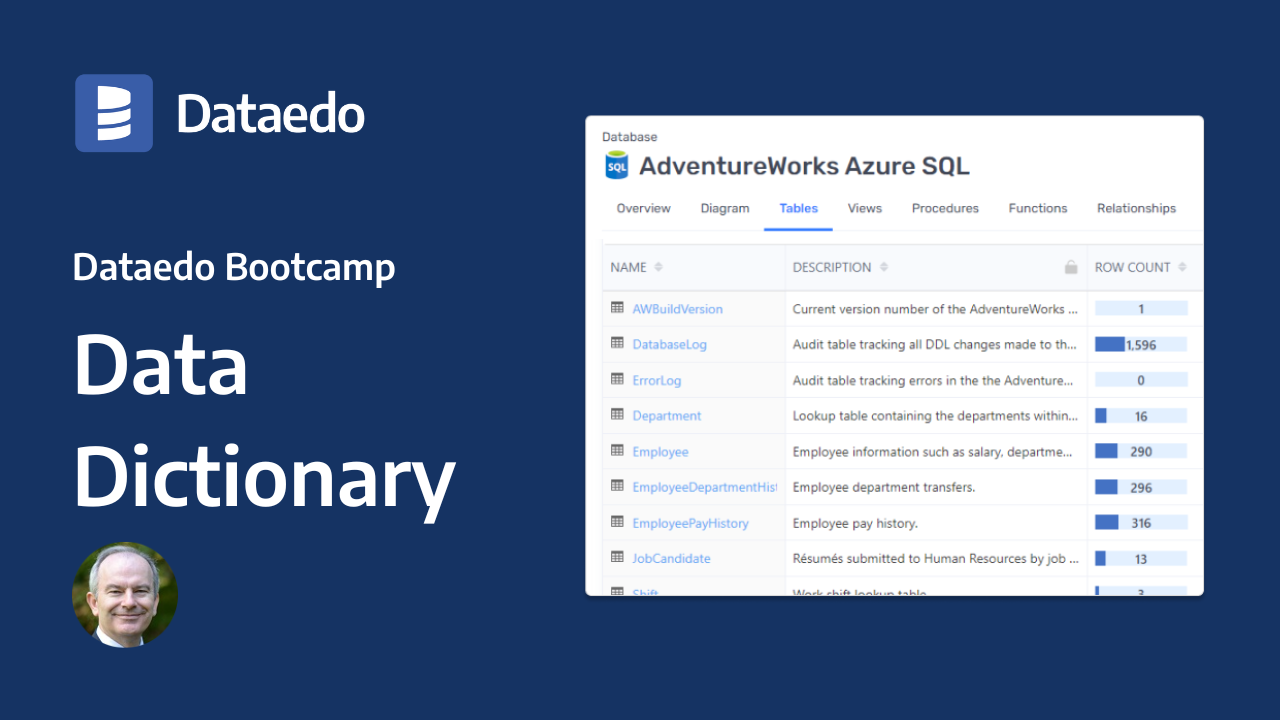Click the table icon beside EmployeeDepartmentHistory

coord(617,486)
